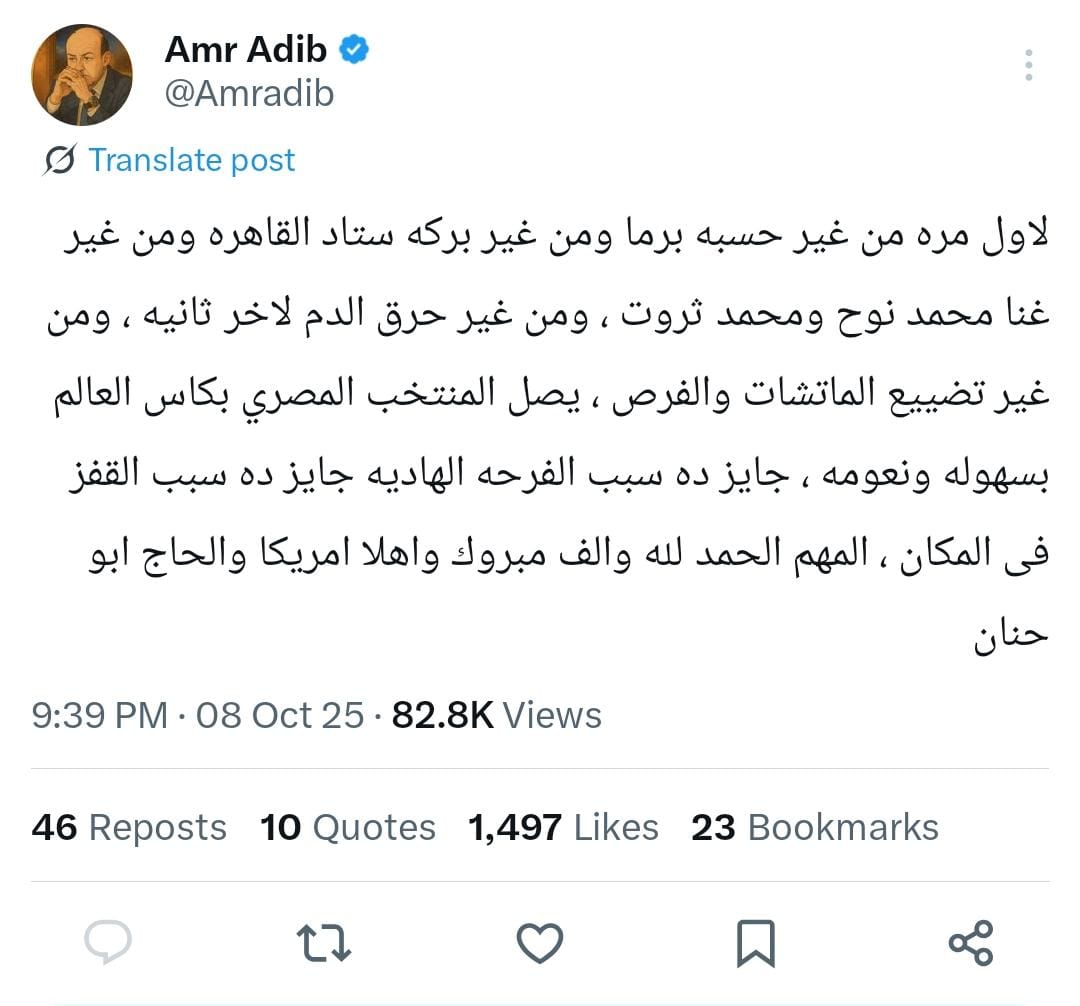
Task: Share the post via share icon
Action: point(970,943)
